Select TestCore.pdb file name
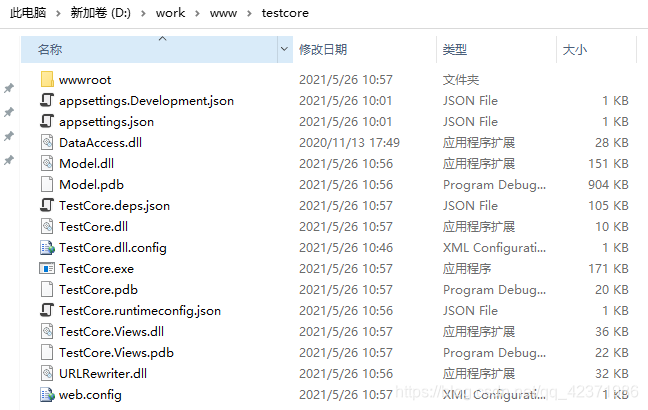The image size is (648, 410). [98, 290]
